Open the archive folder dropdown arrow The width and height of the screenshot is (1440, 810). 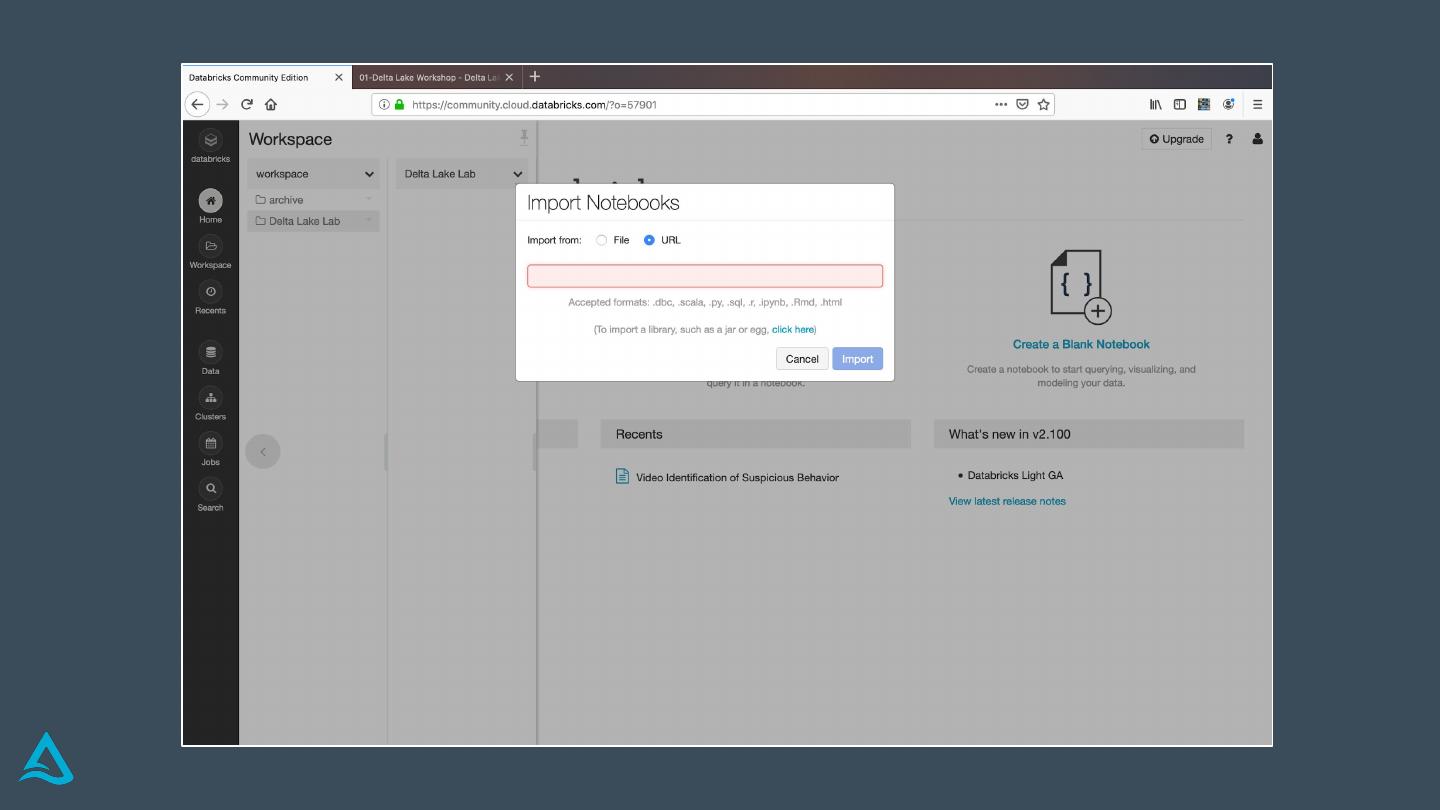point(368,200)
